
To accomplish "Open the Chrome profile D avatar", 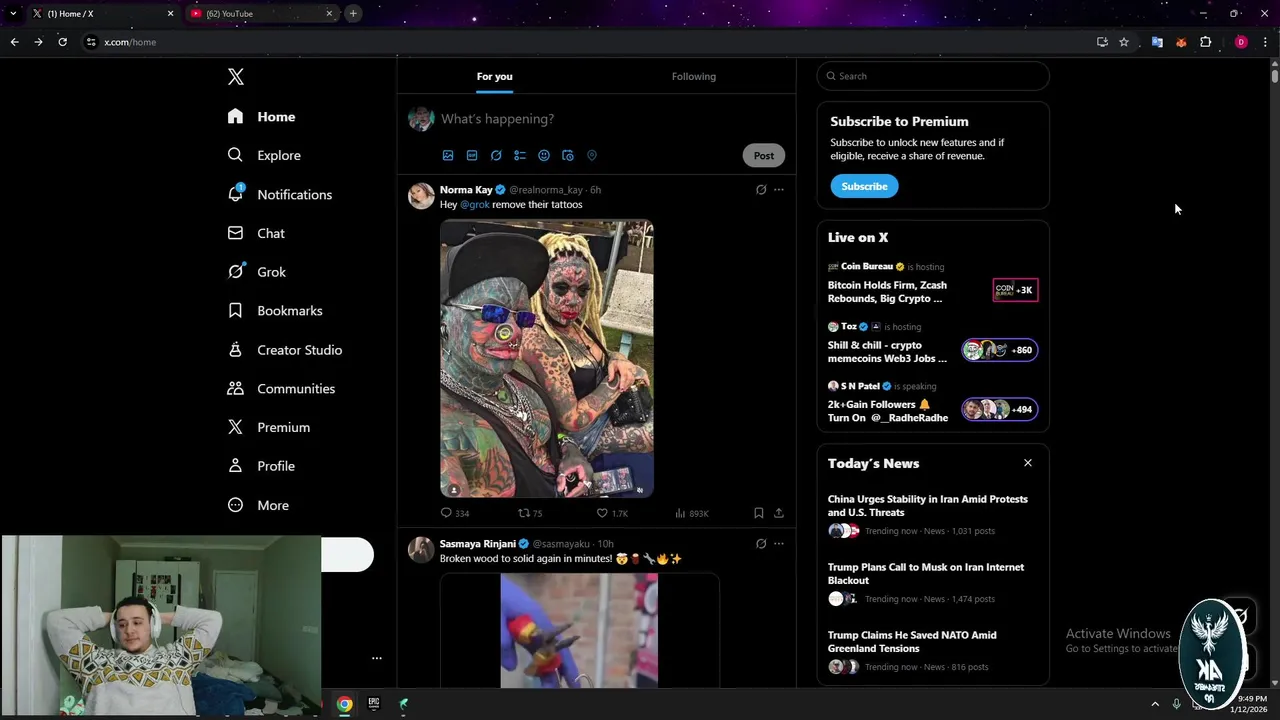I will 1241,42.
